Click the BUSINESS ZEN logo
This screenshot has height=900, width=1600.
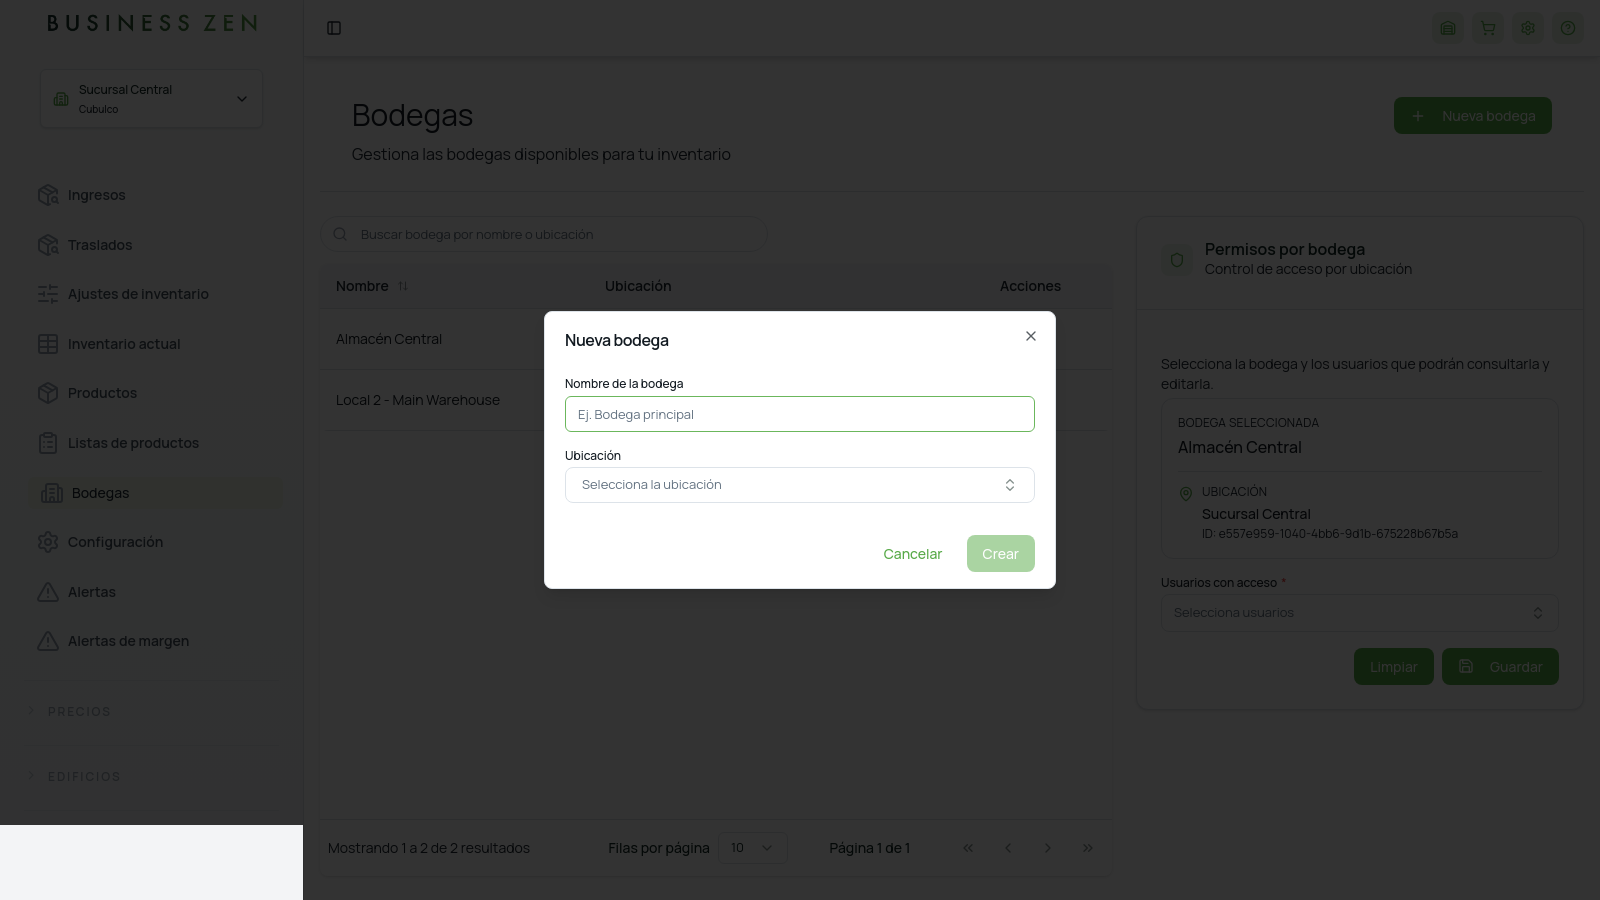152,23
